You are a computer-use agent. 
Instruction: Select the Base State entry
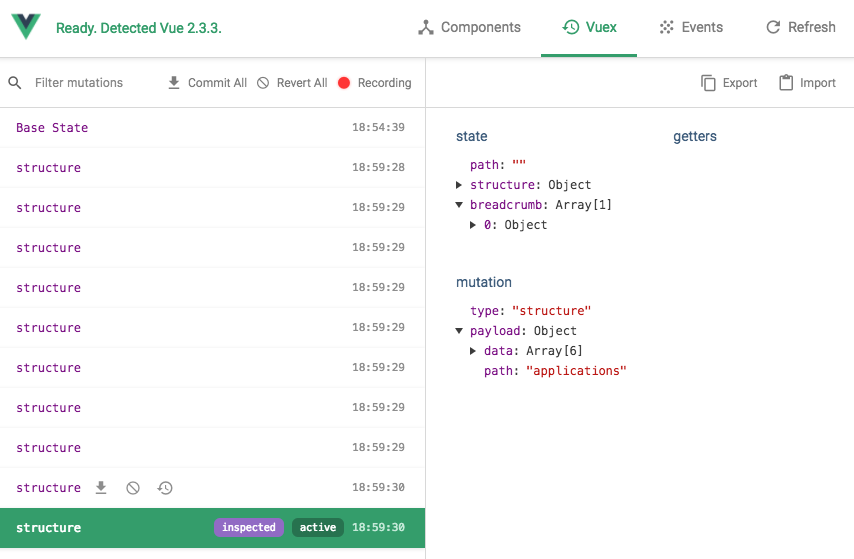click(212, 127)
